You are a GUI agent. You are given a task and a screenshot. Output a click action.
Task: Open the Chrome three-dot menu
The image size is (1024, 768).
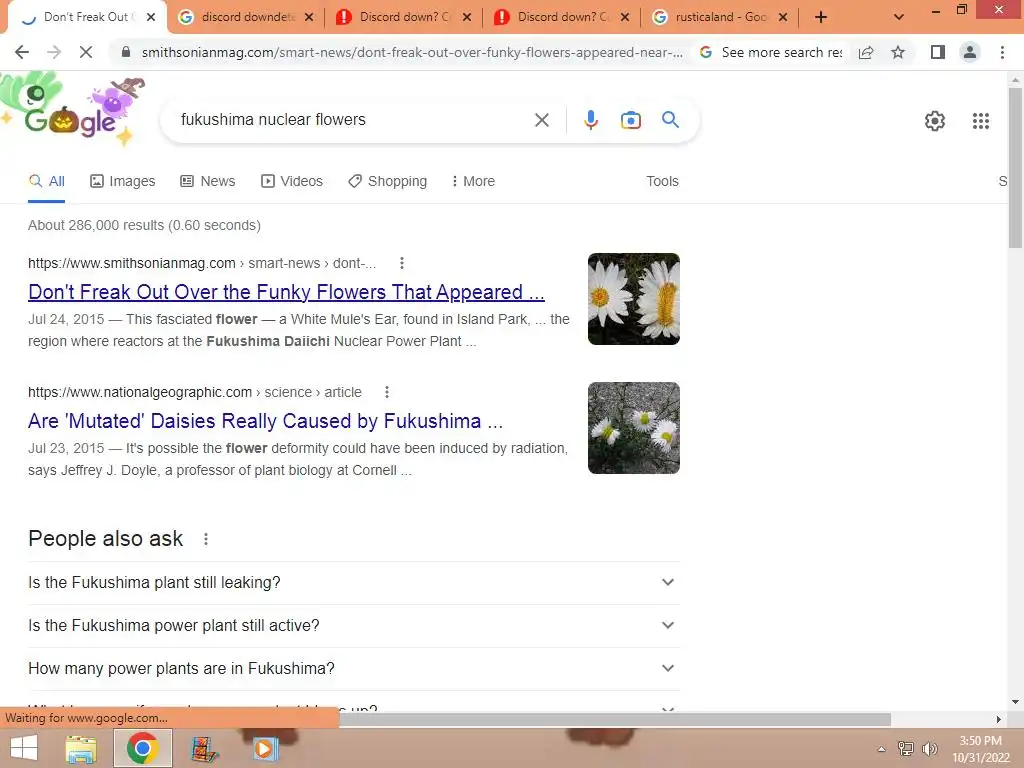(x=1002, y=52)
